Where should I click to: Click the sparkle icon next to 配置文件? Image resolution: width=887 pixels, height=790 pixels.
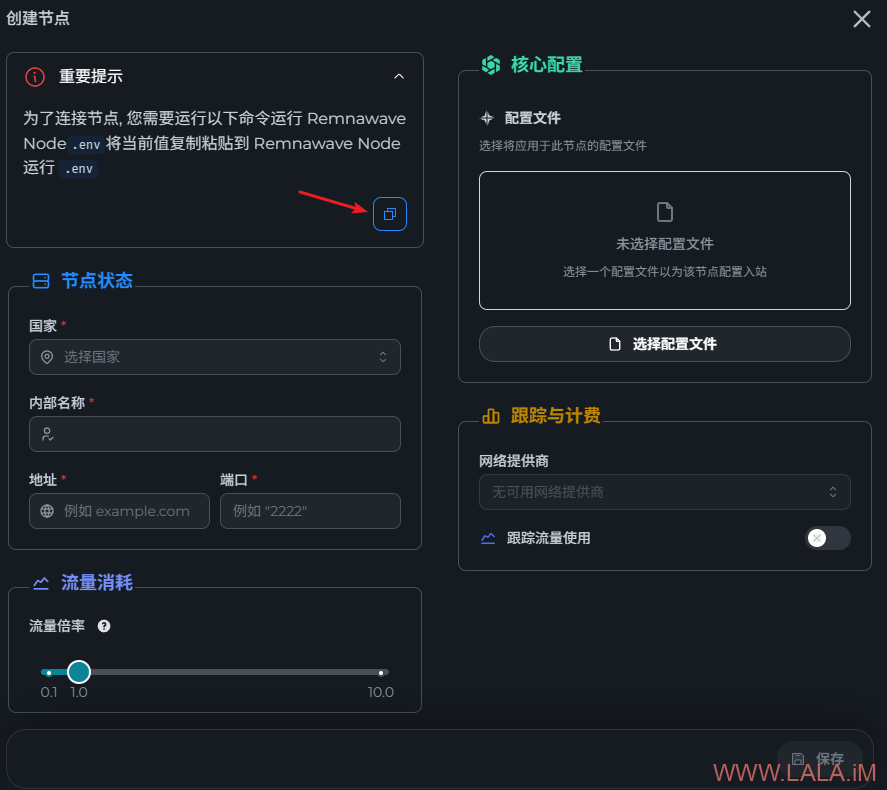(x=486, y=118)
